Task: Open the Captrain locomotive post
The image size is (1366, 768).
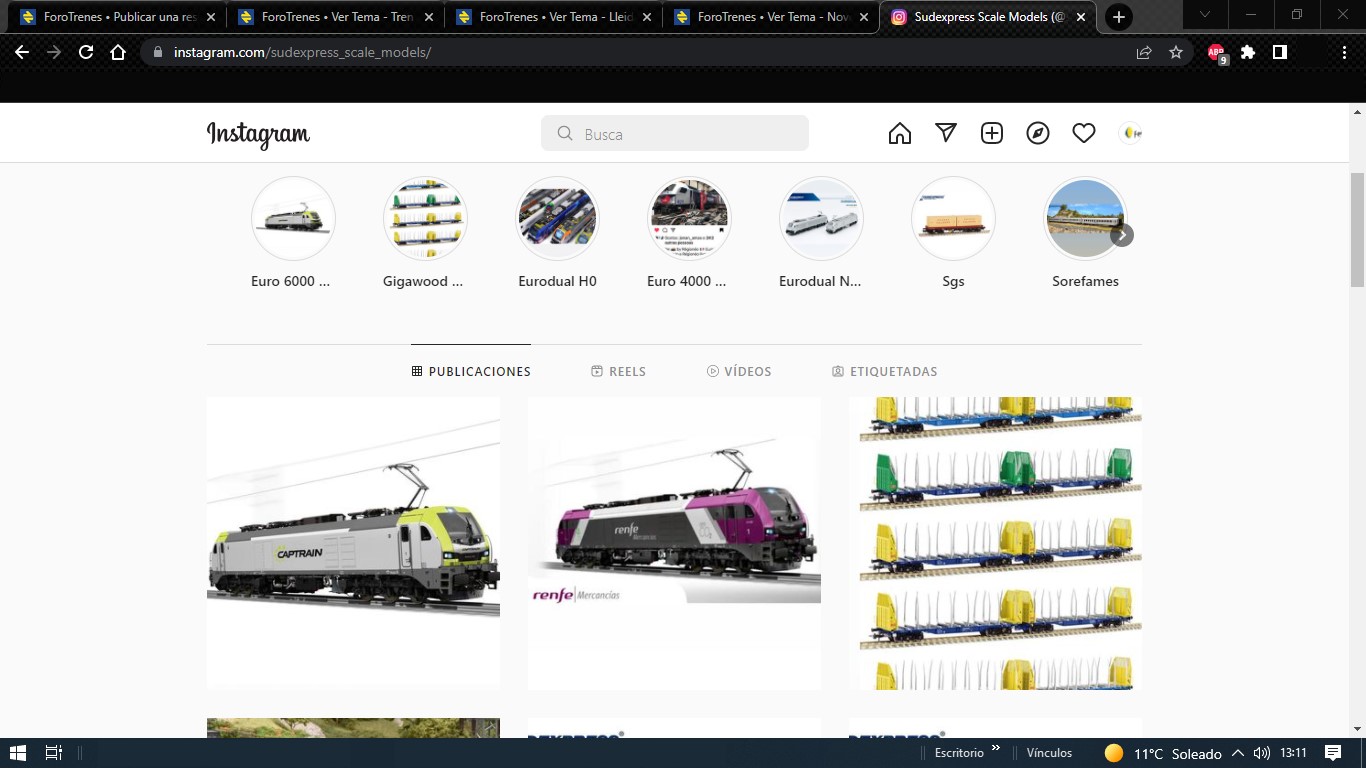Action: click(x=353, y=544)
